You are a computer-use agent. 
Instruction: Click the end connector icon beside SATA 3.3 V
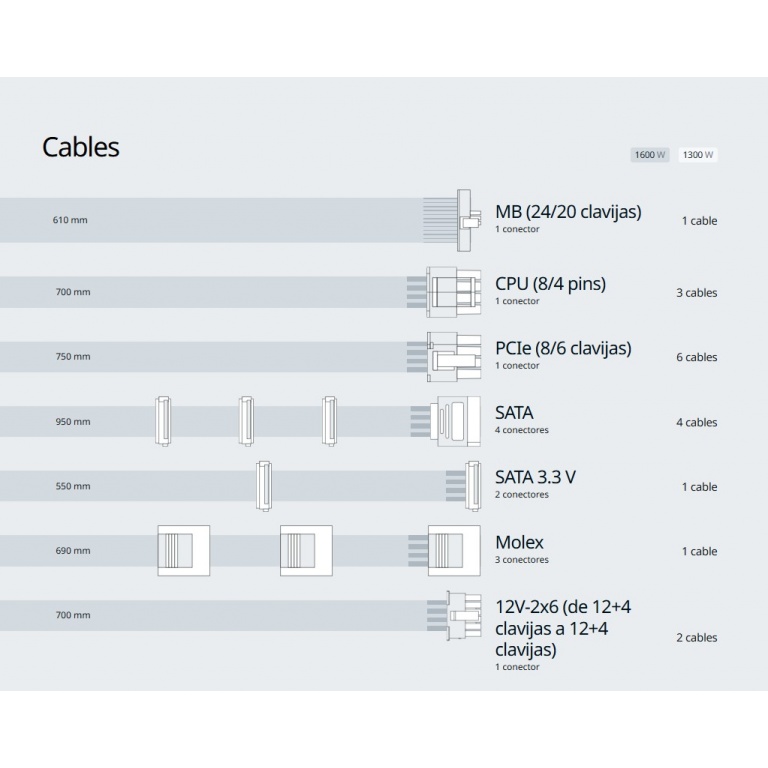457,486
